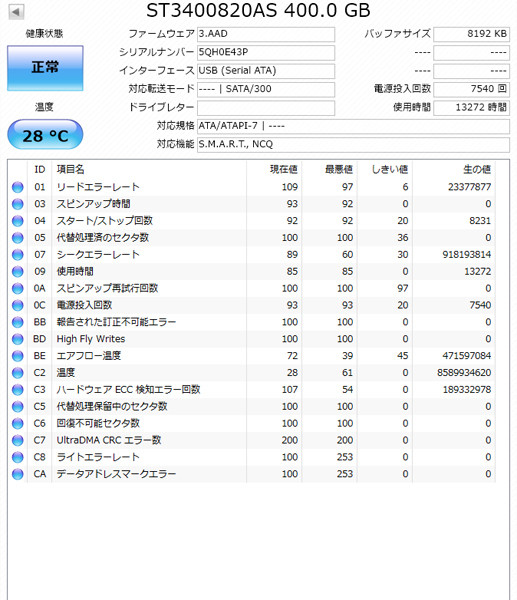Click the ATA/ATAPI-7 standard field
The height and width of the screenshot is (600, 517).
pos(353,126)
